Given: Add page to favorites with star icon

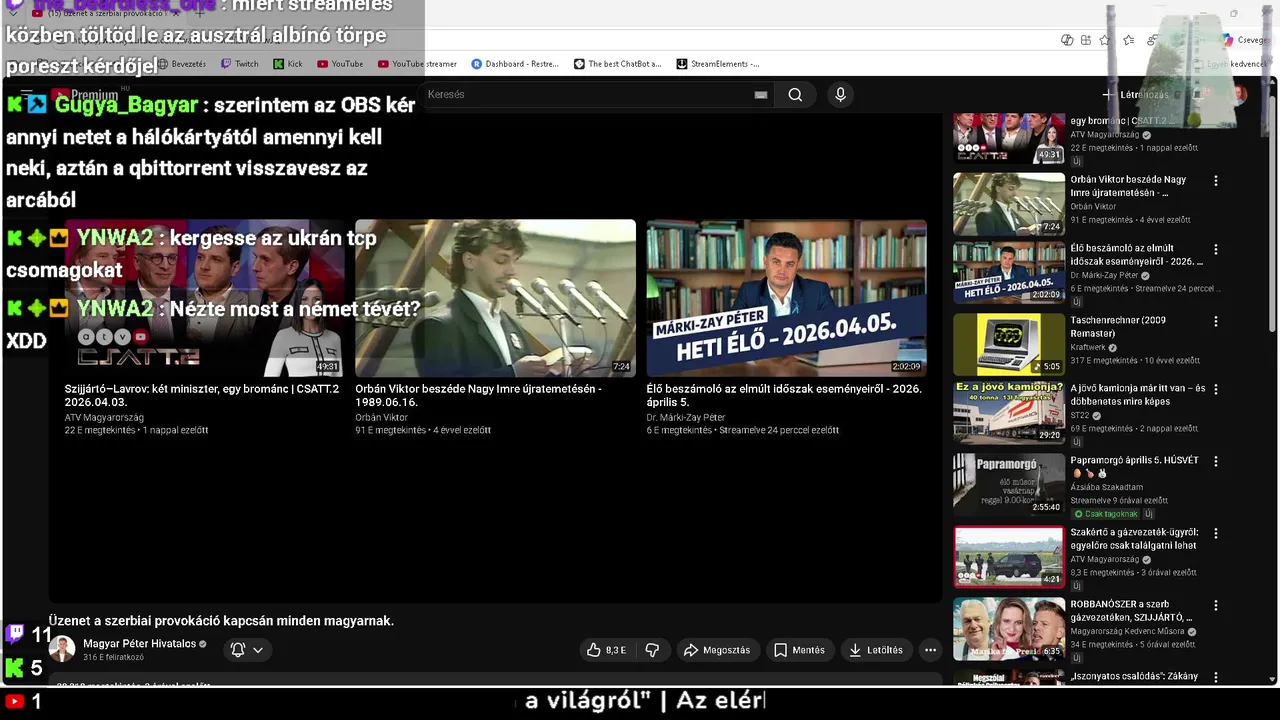Looking at the screenshot, I should pyautogui.click(x=1105, y=40).
